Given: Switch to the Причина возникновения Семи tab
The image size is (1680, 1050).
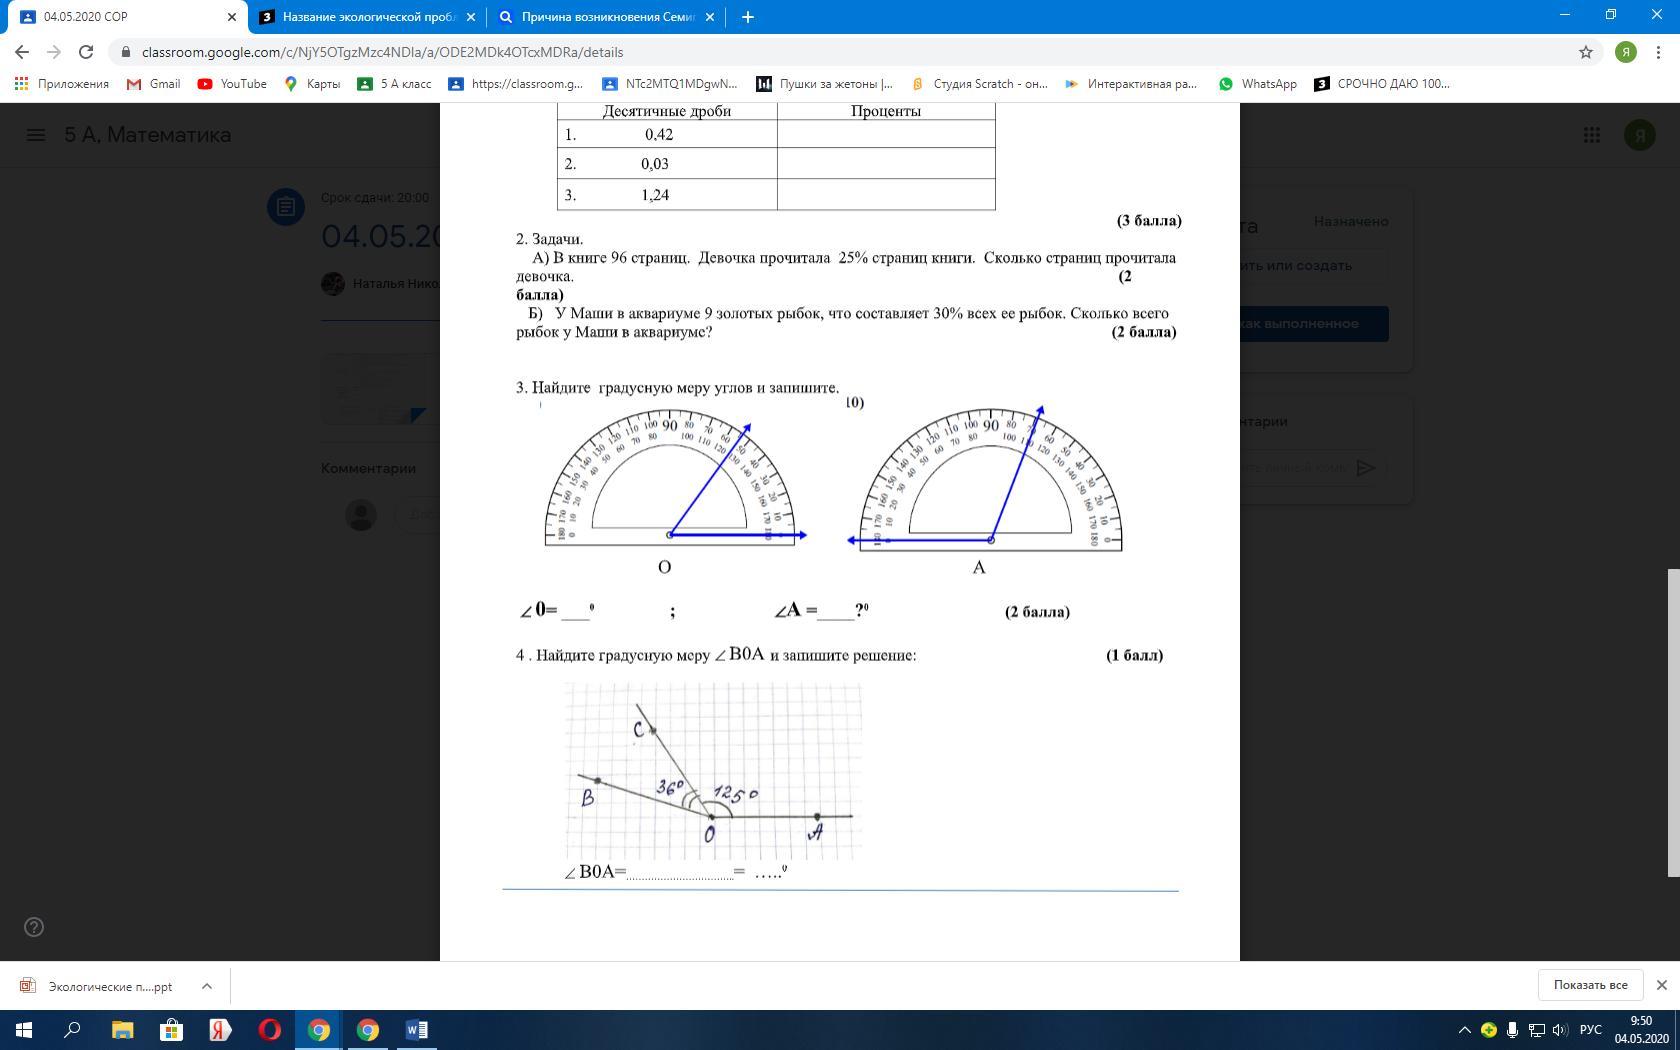Looking at the screenshot, I should pos(607,17).
